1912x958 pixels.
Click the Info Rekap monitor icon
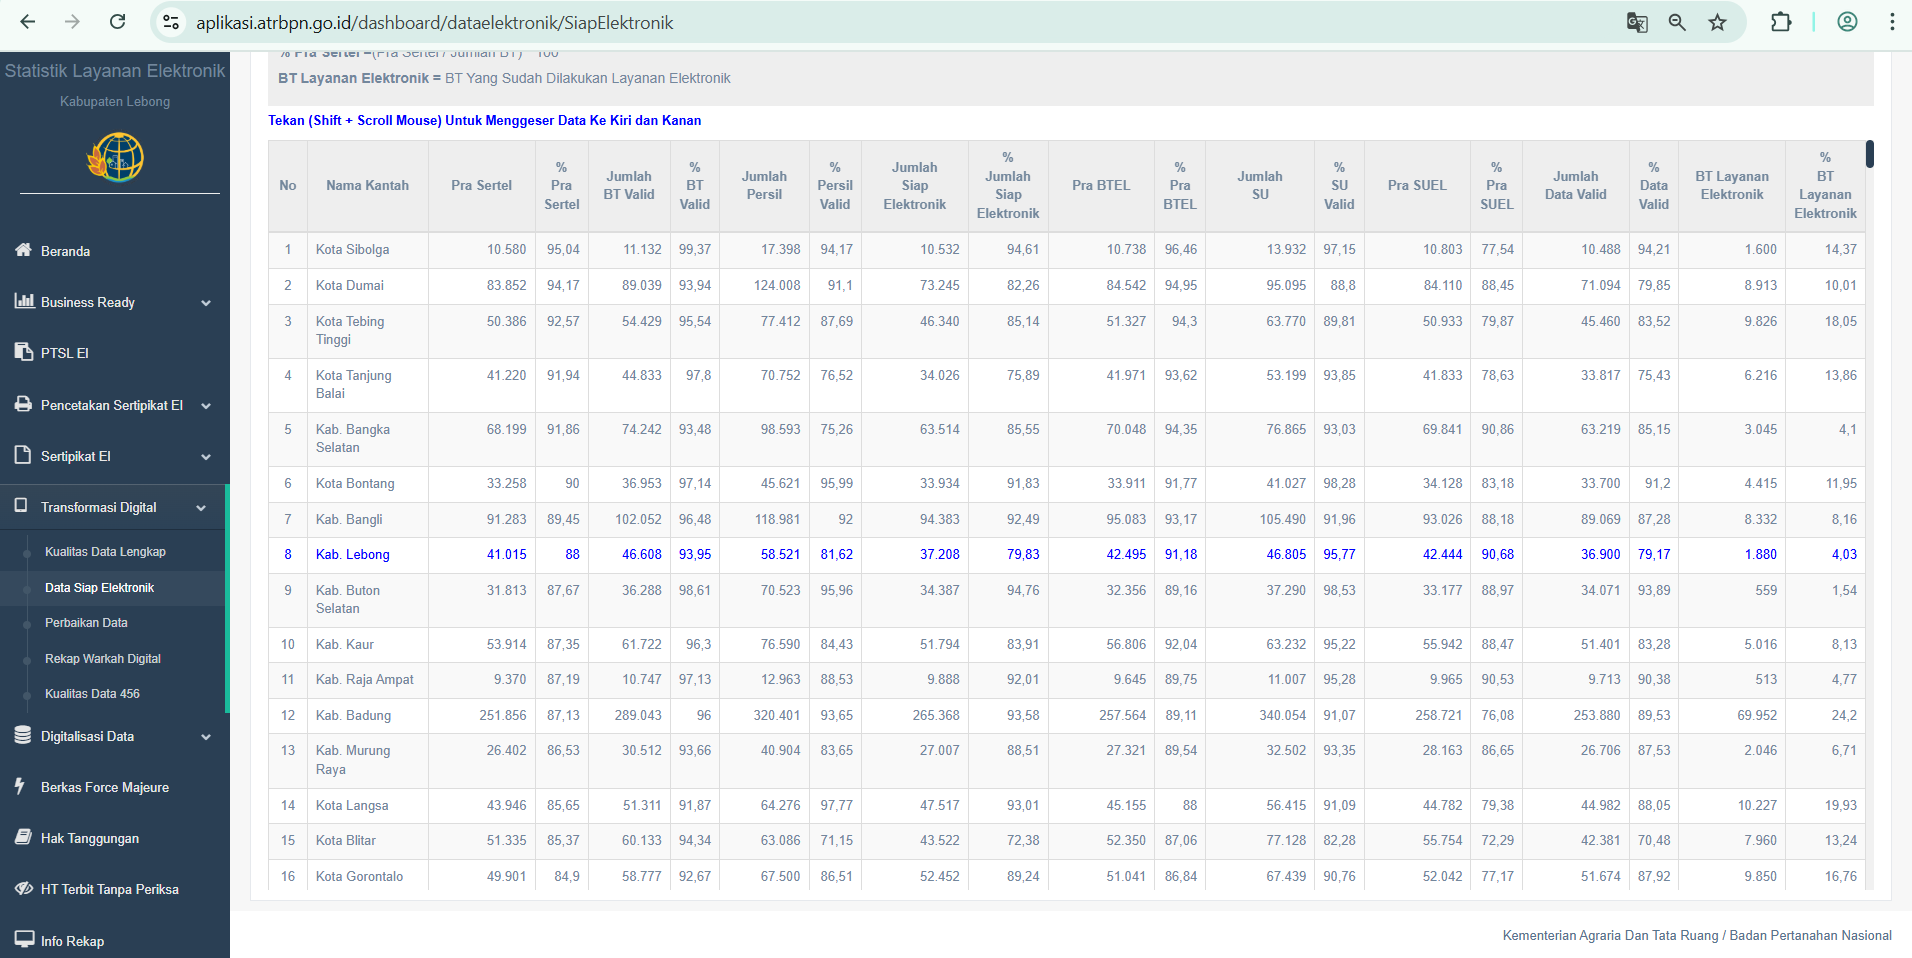(23, 940)
